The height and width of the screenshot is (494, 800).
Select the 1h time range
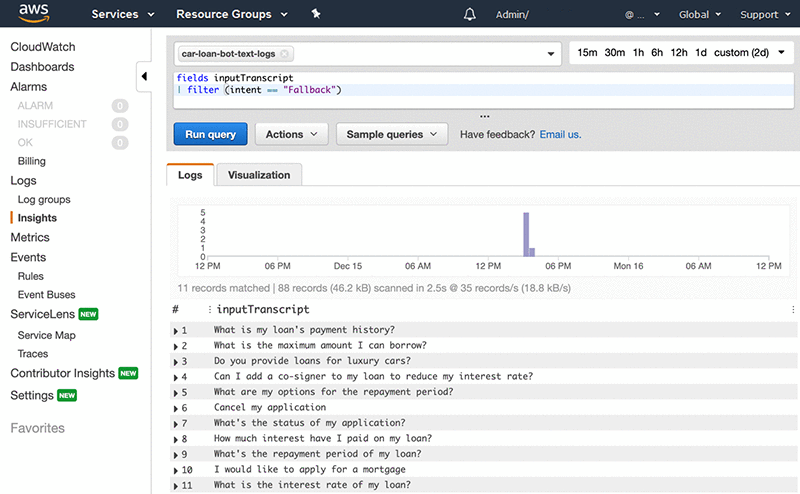click(638, 53)
